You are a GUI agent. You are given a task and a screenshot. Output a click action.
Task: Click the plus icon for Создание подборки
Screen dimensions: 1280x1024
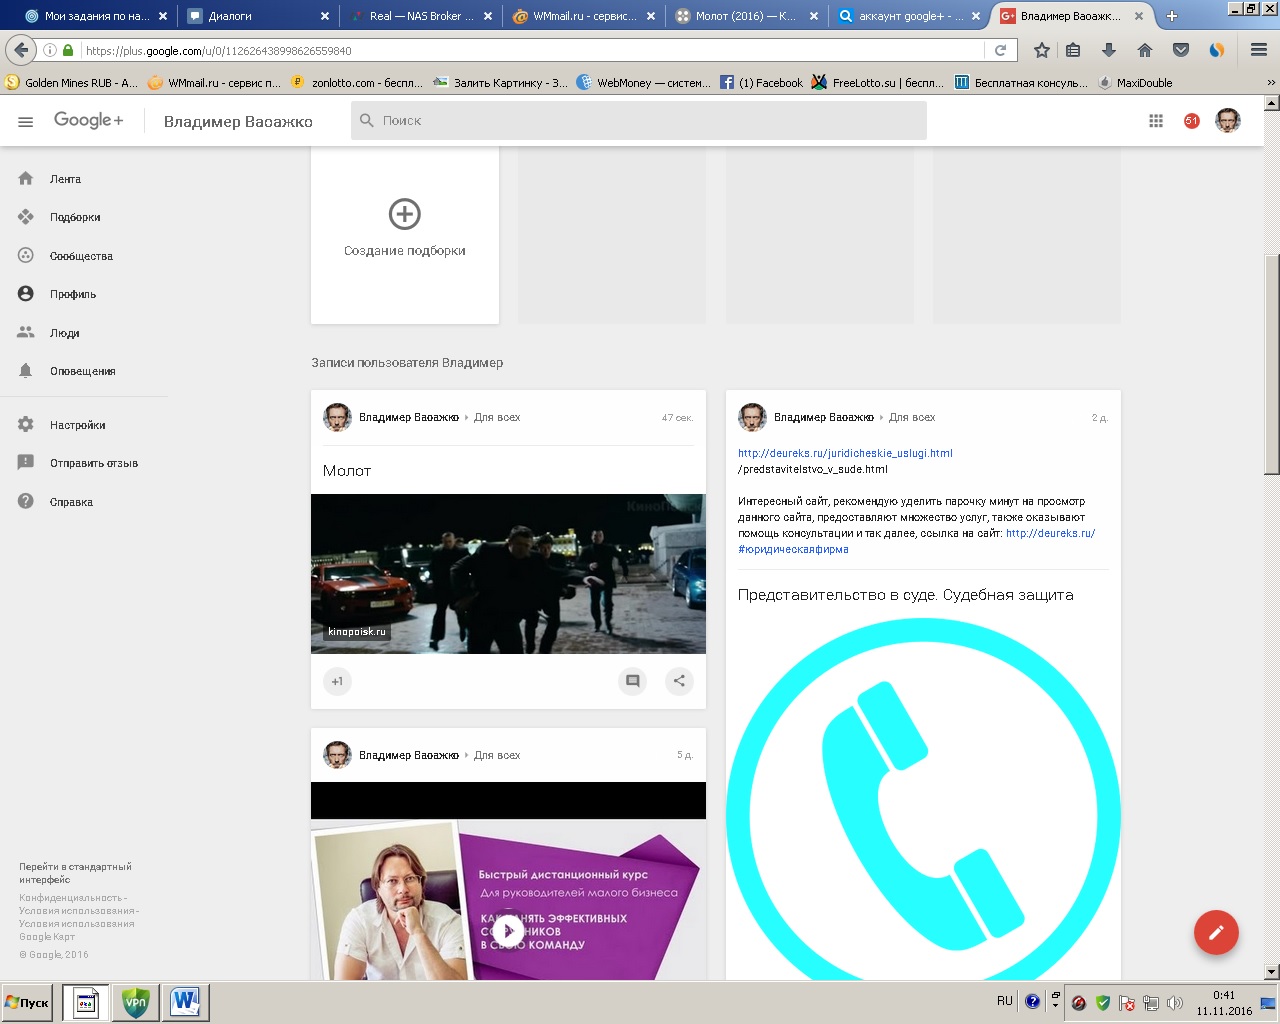pyautogui.click(x=405, y=214)
